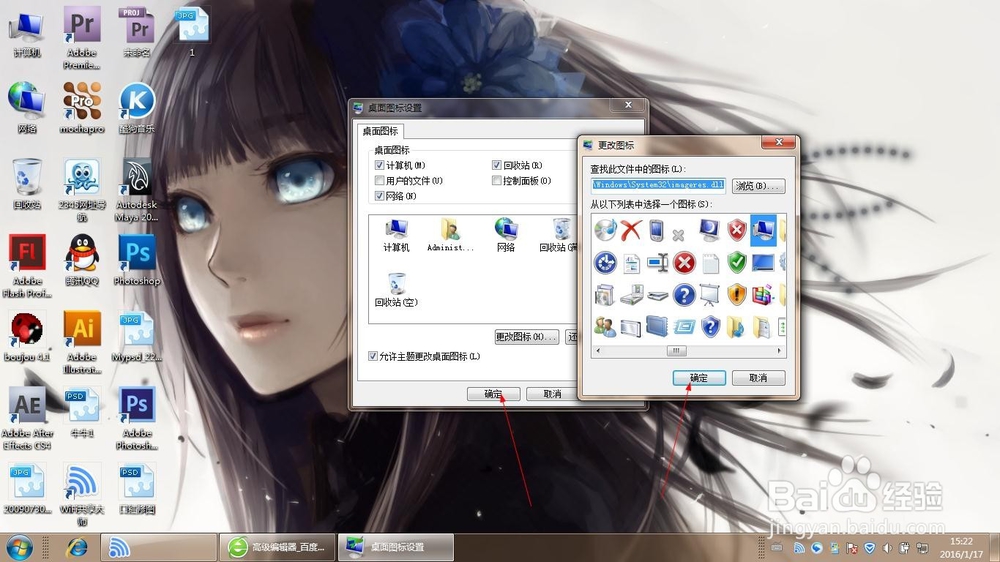Choose the blue question mark circle icon
Viewport: 1000px width, 562px height.
[x=684, y=295]
